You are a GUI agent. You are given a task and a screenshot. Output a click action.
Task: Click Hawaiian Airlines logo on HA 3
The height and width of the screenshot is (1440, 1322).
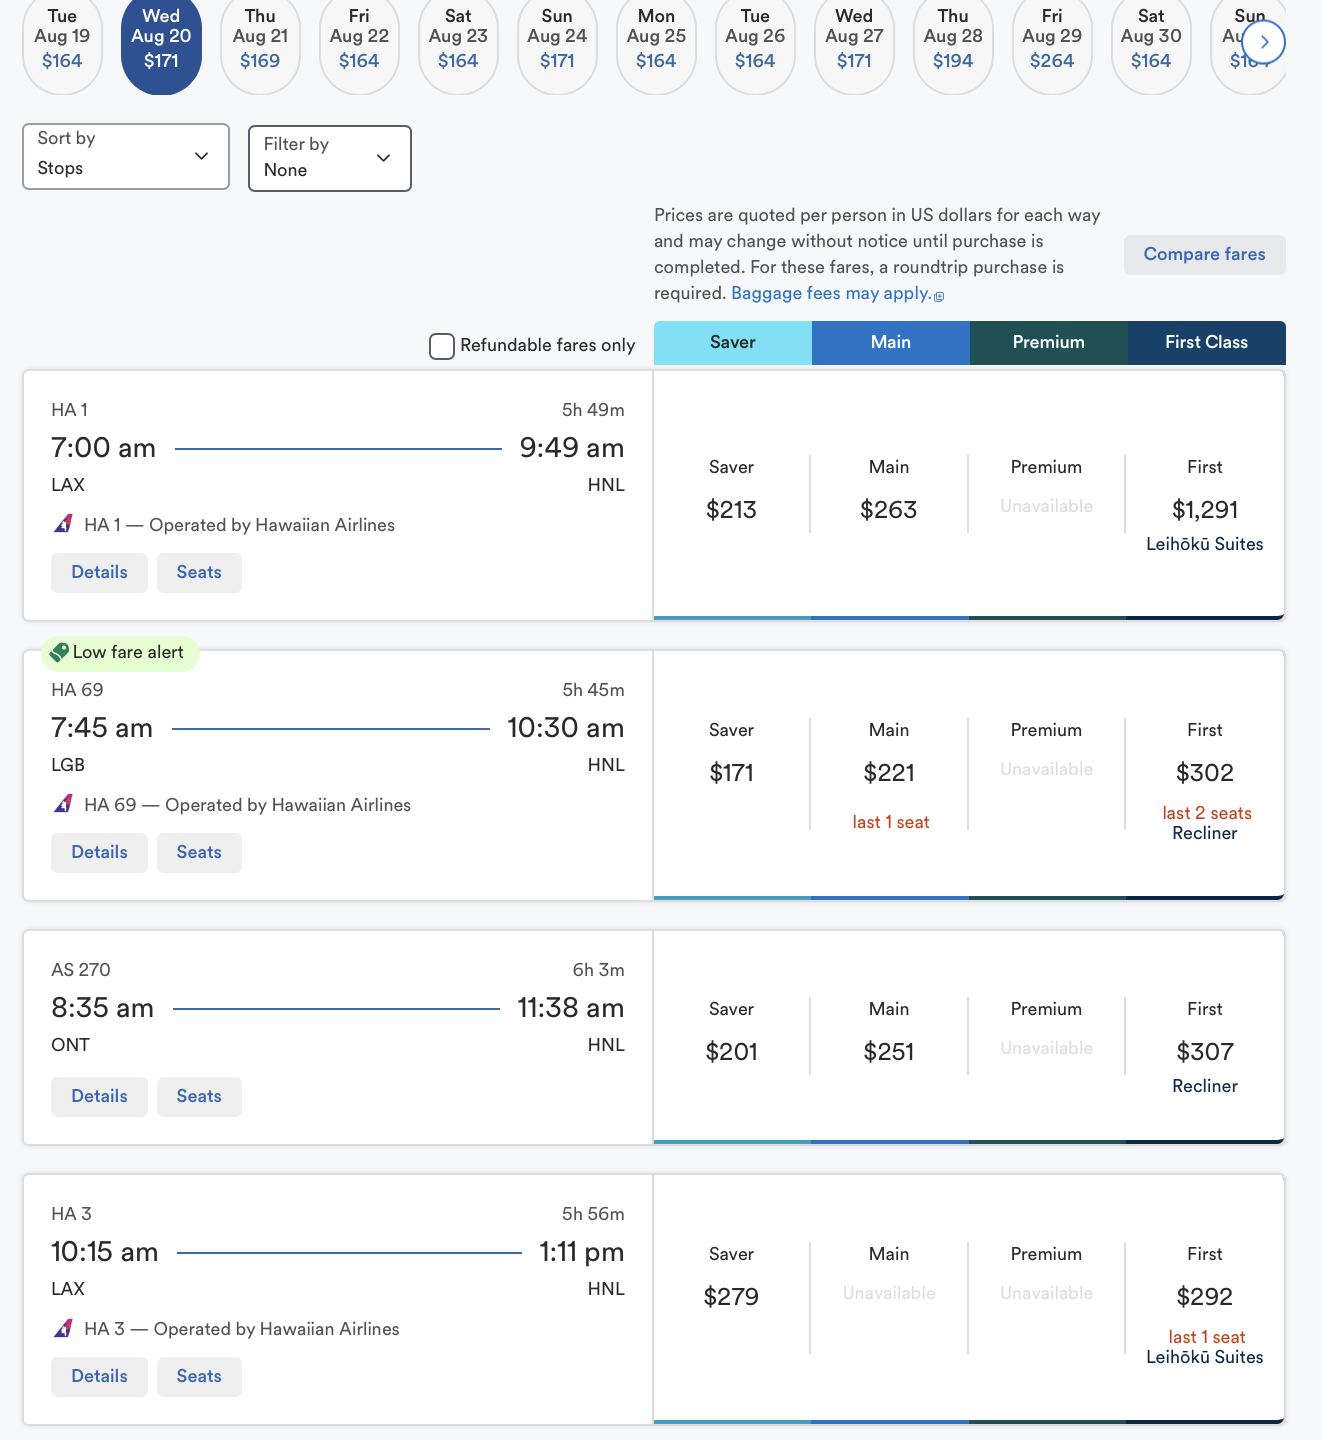[63, 1328]
